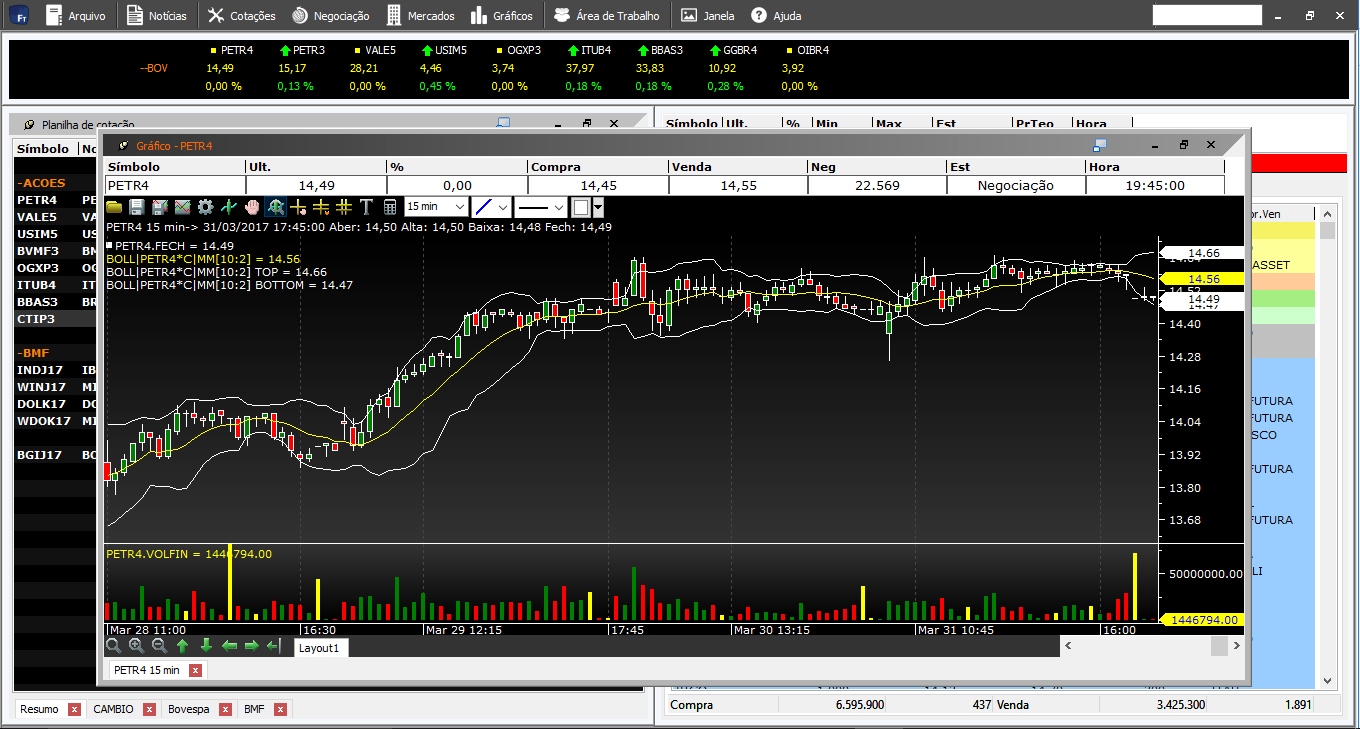Select the double horizontal line tool

[321, 207]
